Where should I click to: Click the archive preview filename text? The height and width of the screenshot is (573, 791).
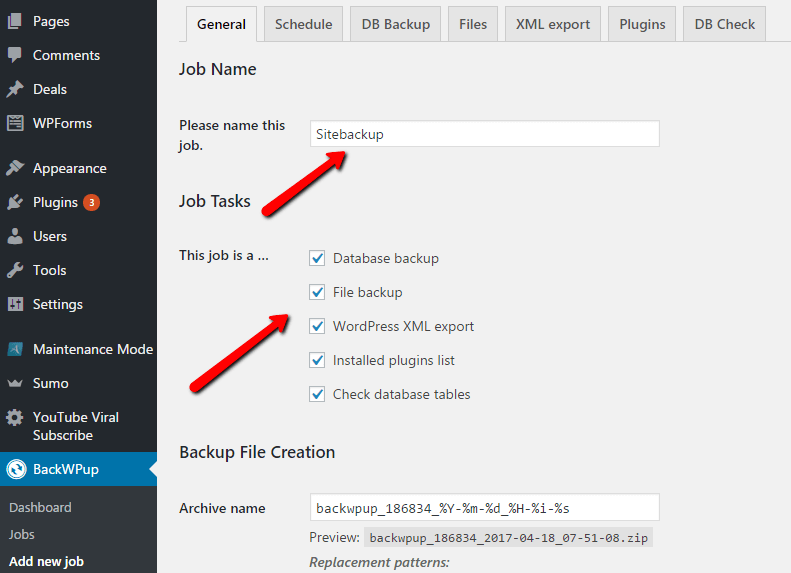pyautogui.click(x=508, y=538)
